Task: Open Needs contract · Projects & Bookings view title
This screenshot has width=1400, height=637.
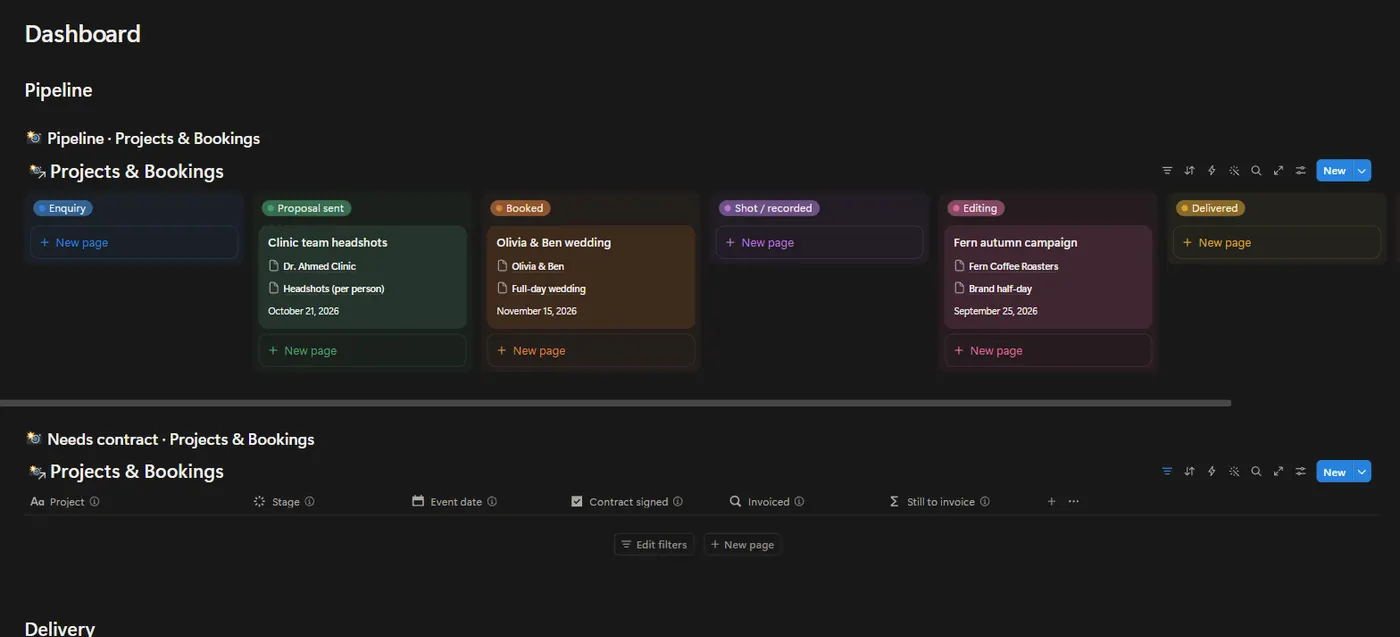Action: tap(180, 439)
